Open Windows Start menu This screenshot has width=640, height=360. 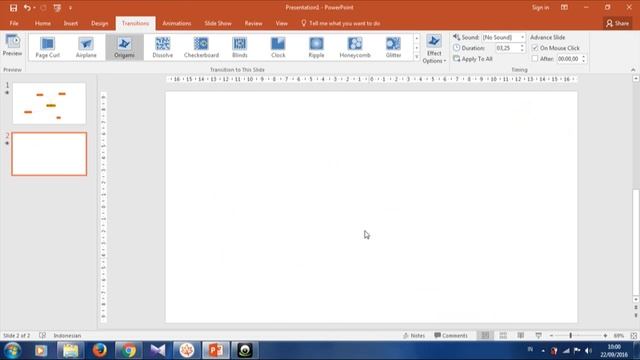[x=13, y=351]
